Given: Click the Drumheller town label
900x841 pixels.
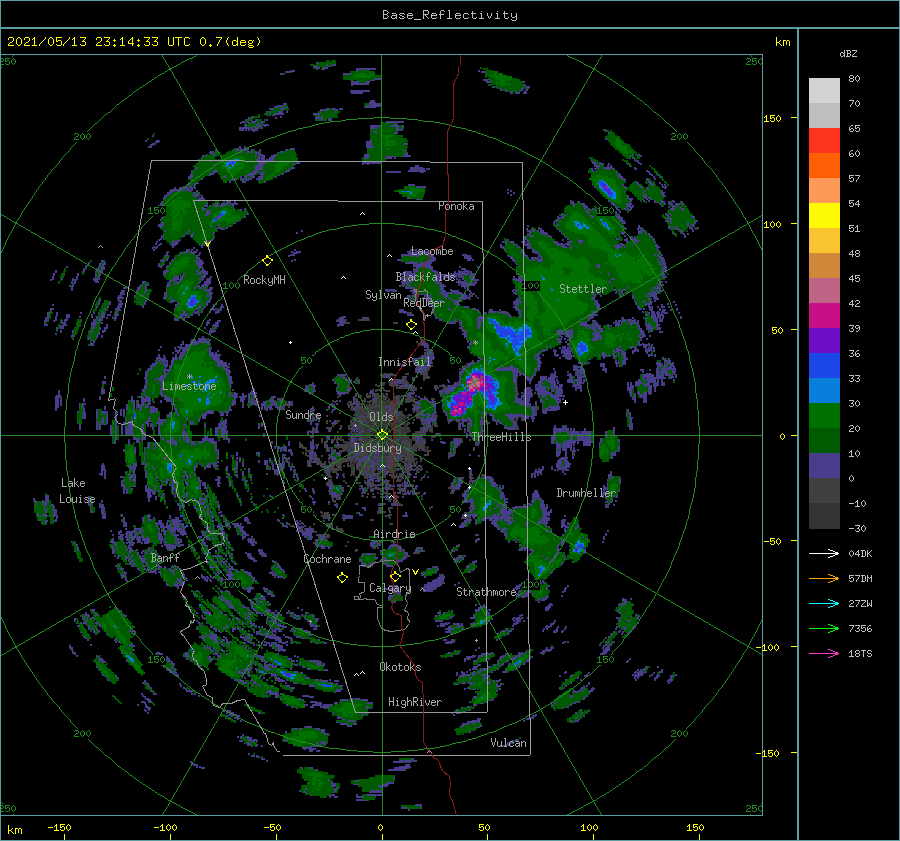Looking at the screenshot, I should click(586, 493).
